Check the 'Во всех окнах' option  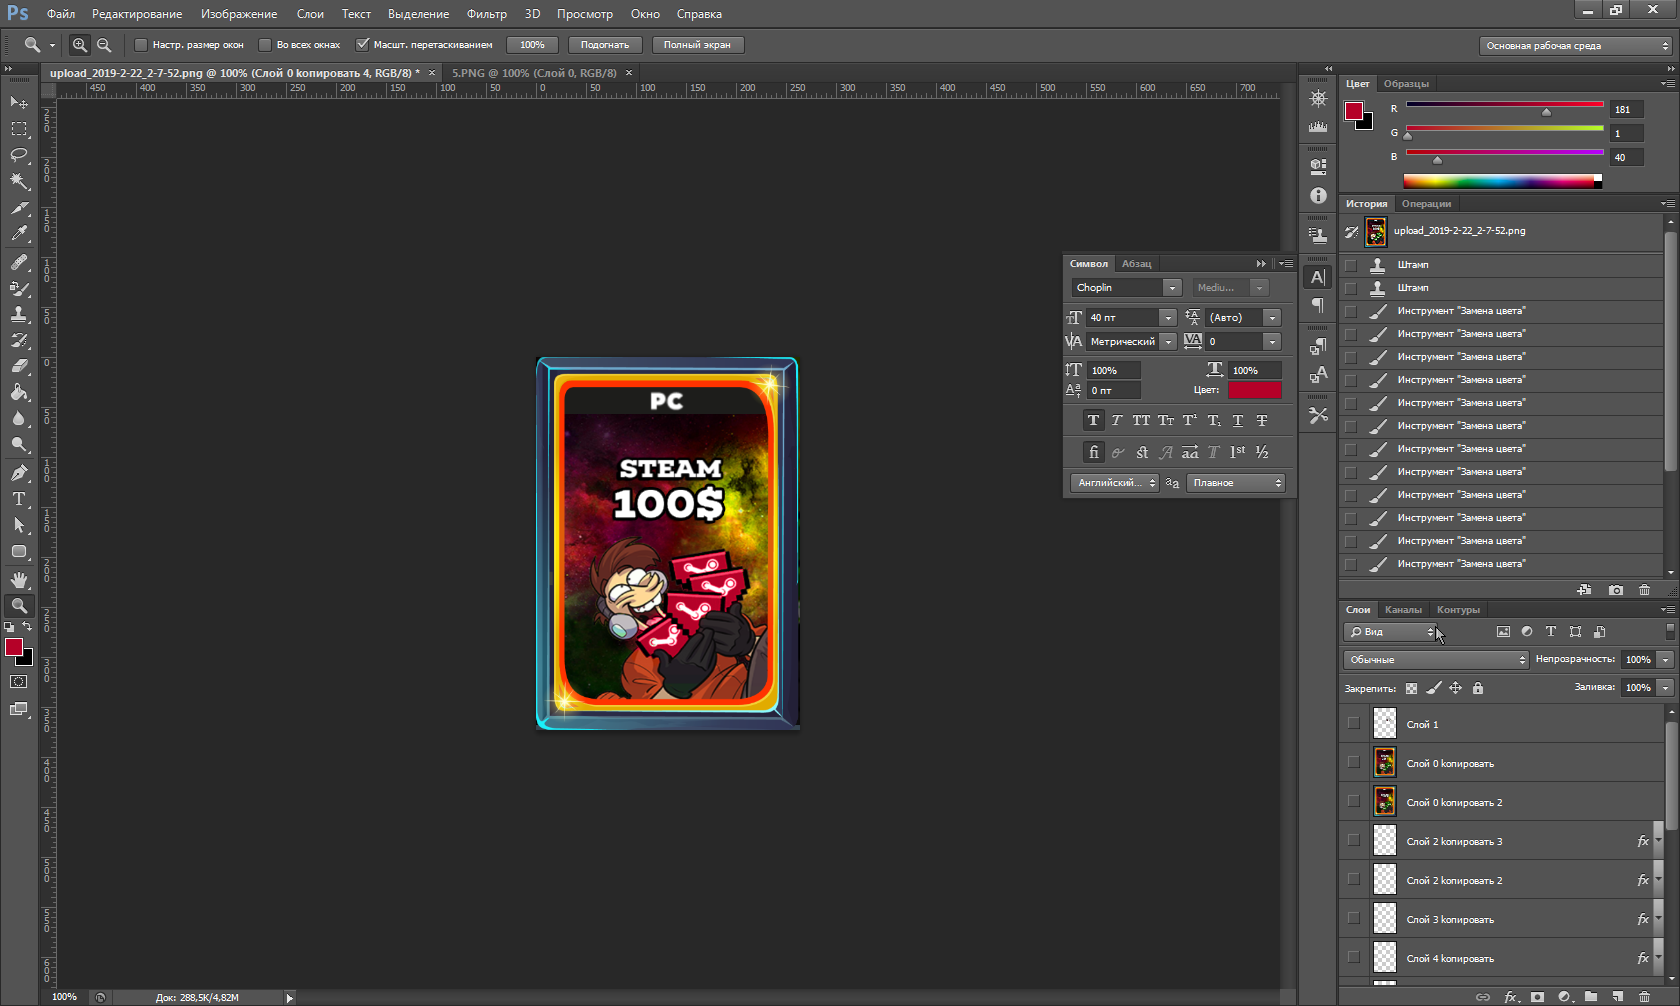coord(265,45)
